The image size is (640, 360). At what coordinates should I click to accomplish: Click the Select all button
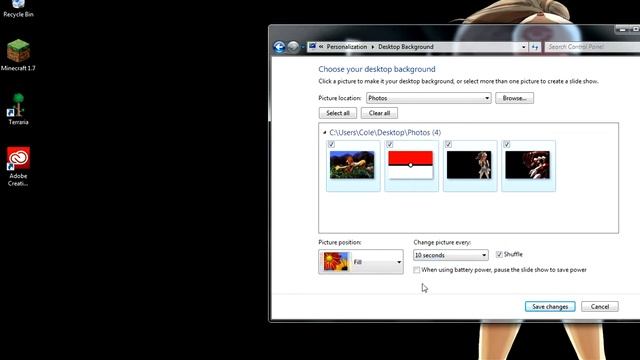click(x=338, y=113)
